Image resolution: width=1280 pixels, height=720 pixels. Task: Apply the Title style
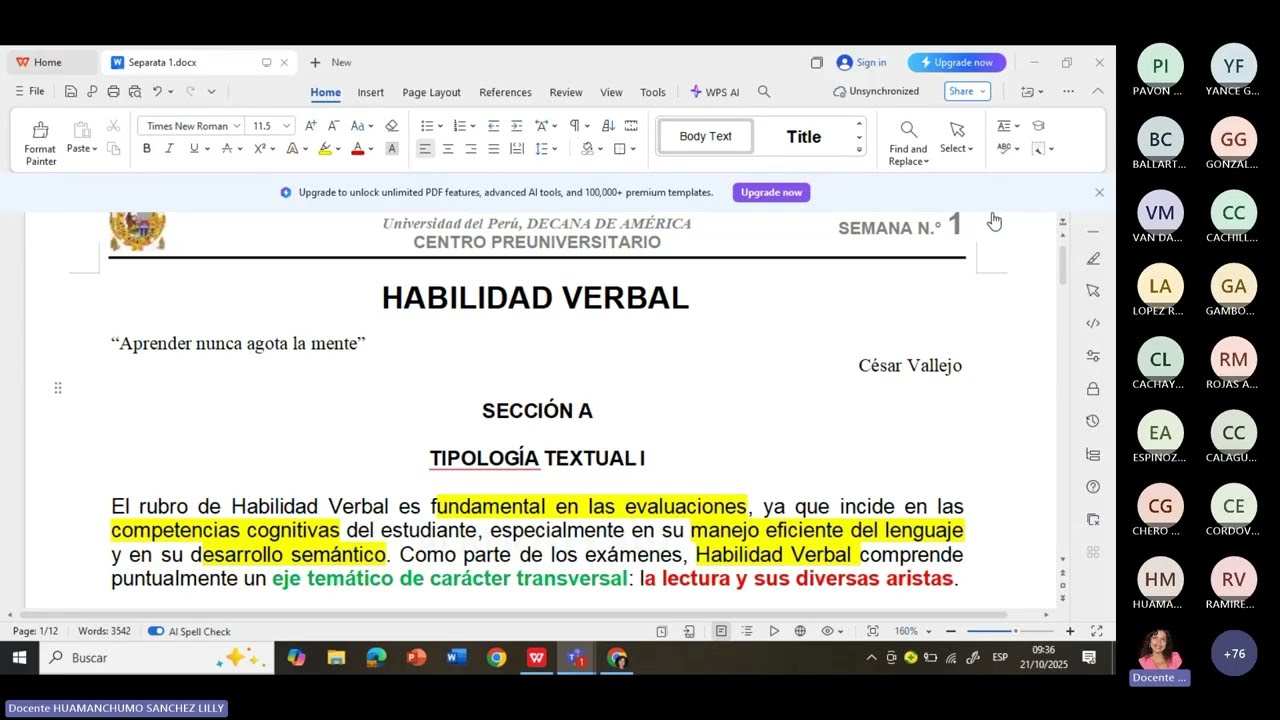coord(804,137)
